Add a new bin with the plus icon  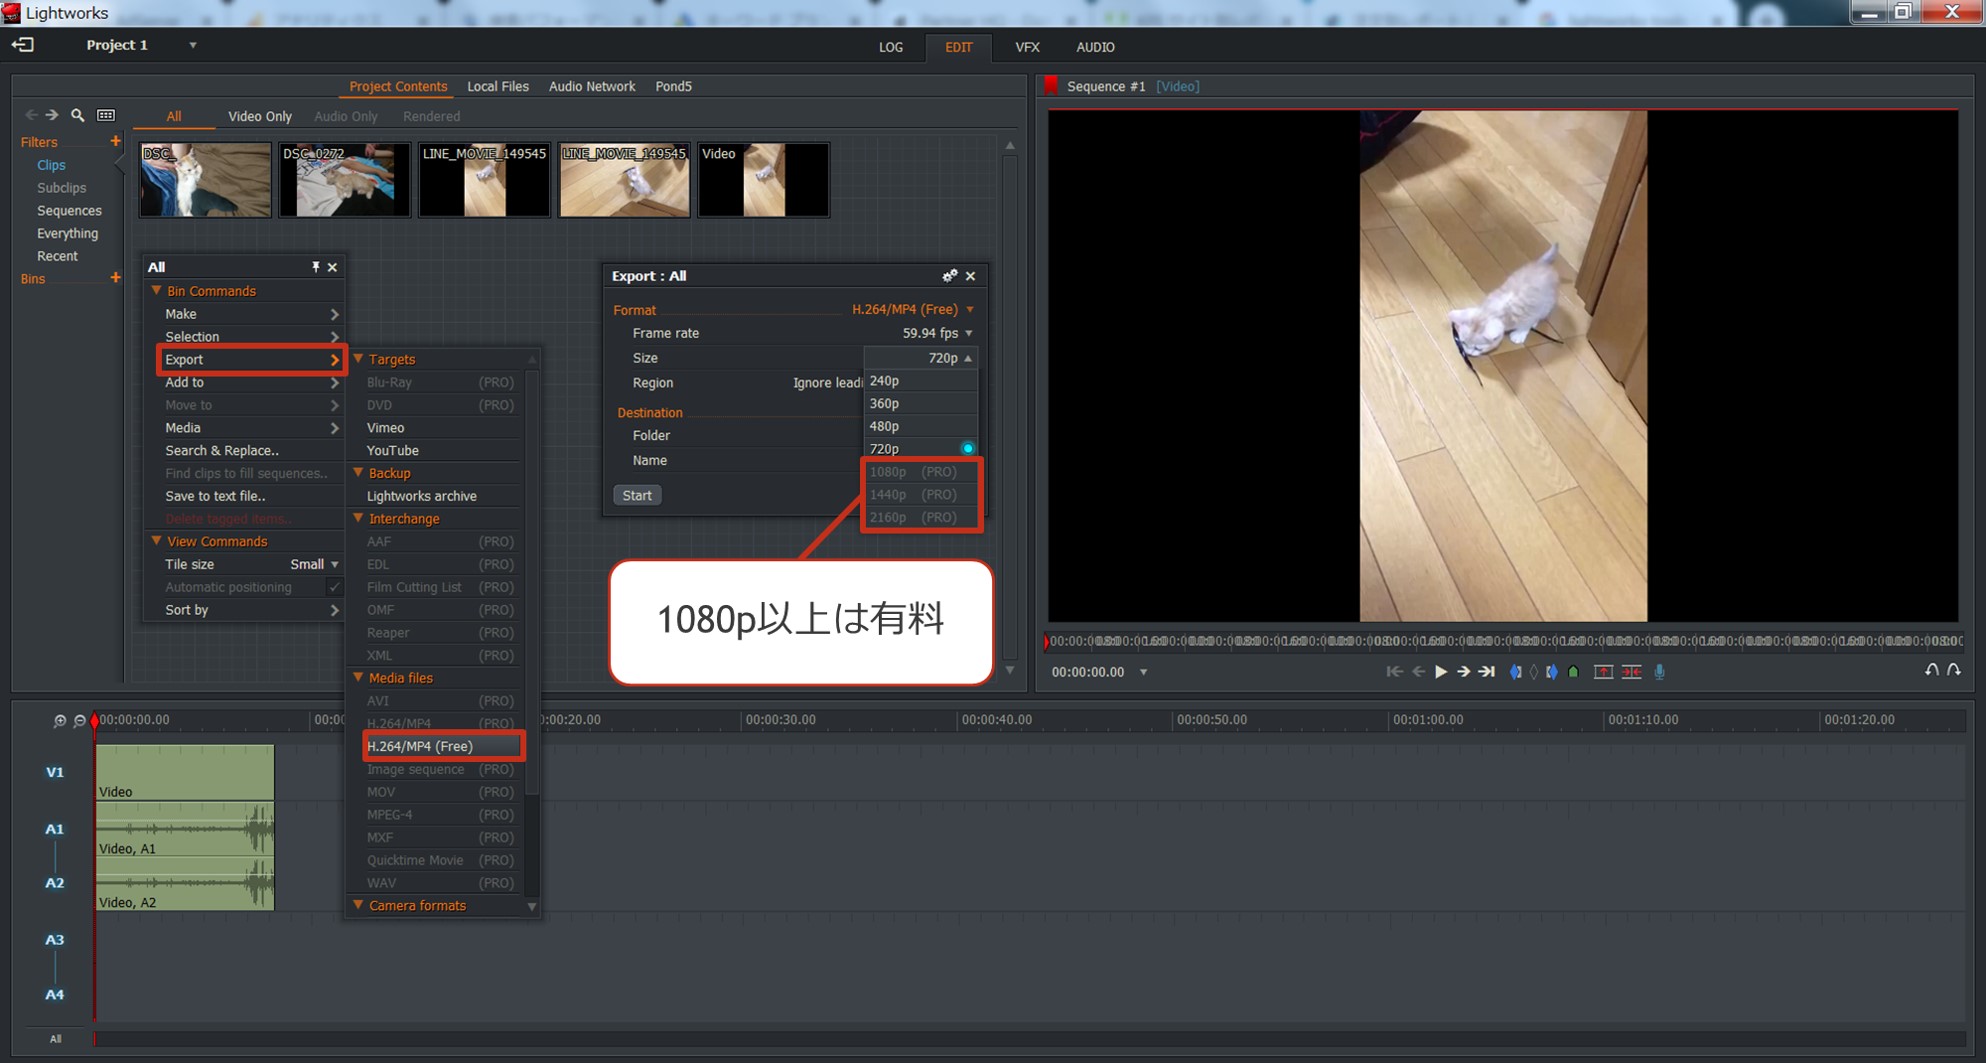pyautogui.click(x=115, y=278)
